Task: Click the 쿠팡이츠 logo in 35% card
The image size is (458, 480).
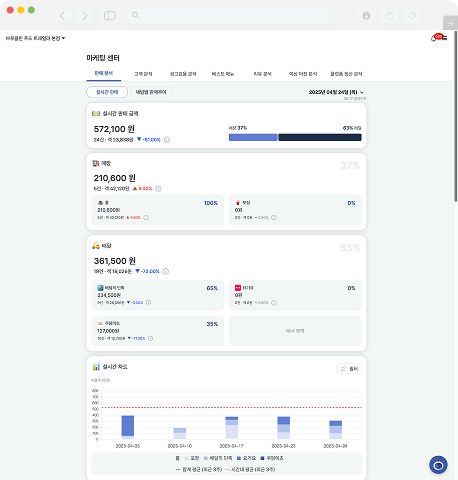Action: click(x=100, y=323)
